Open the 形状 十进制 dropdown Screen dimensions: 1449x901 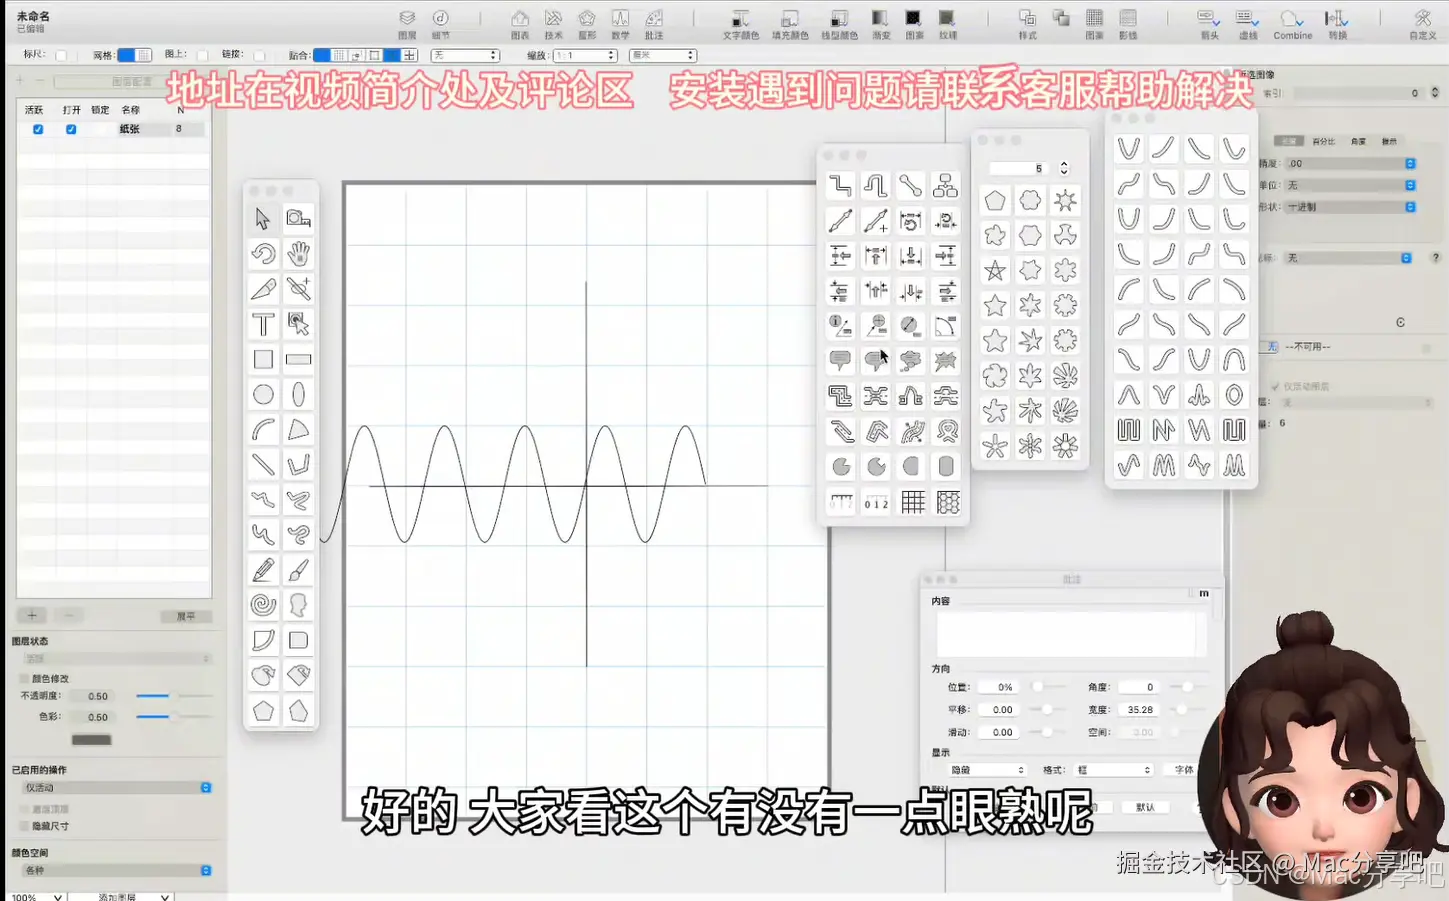pyautogui.click(x=1350, y=207)
